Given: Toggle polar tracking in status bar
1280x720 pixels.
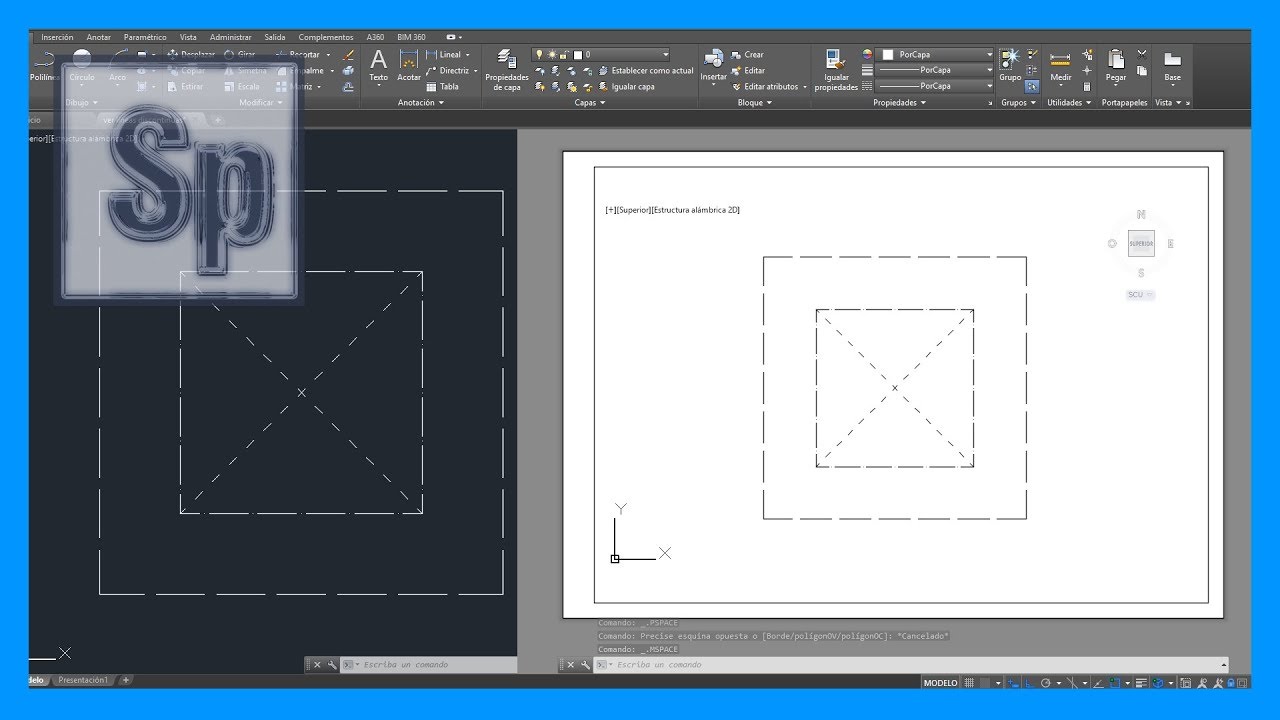Looking at the screenshot, I should [x=1045, y=683].
